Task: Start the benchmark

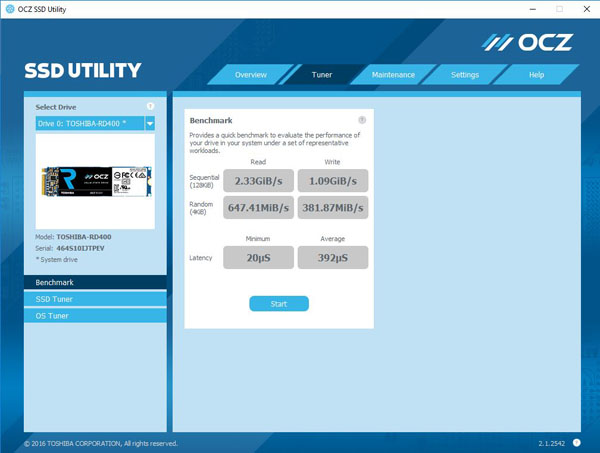Action: [x=279, y=304]
